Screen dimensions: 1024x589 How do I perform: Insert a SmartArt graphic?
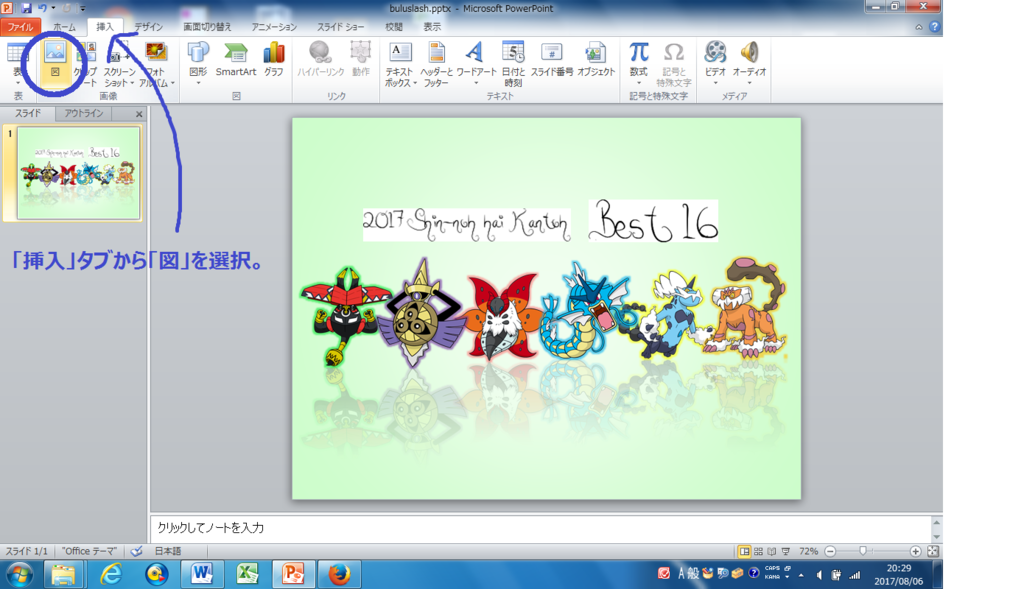click(x=236, y=59)
